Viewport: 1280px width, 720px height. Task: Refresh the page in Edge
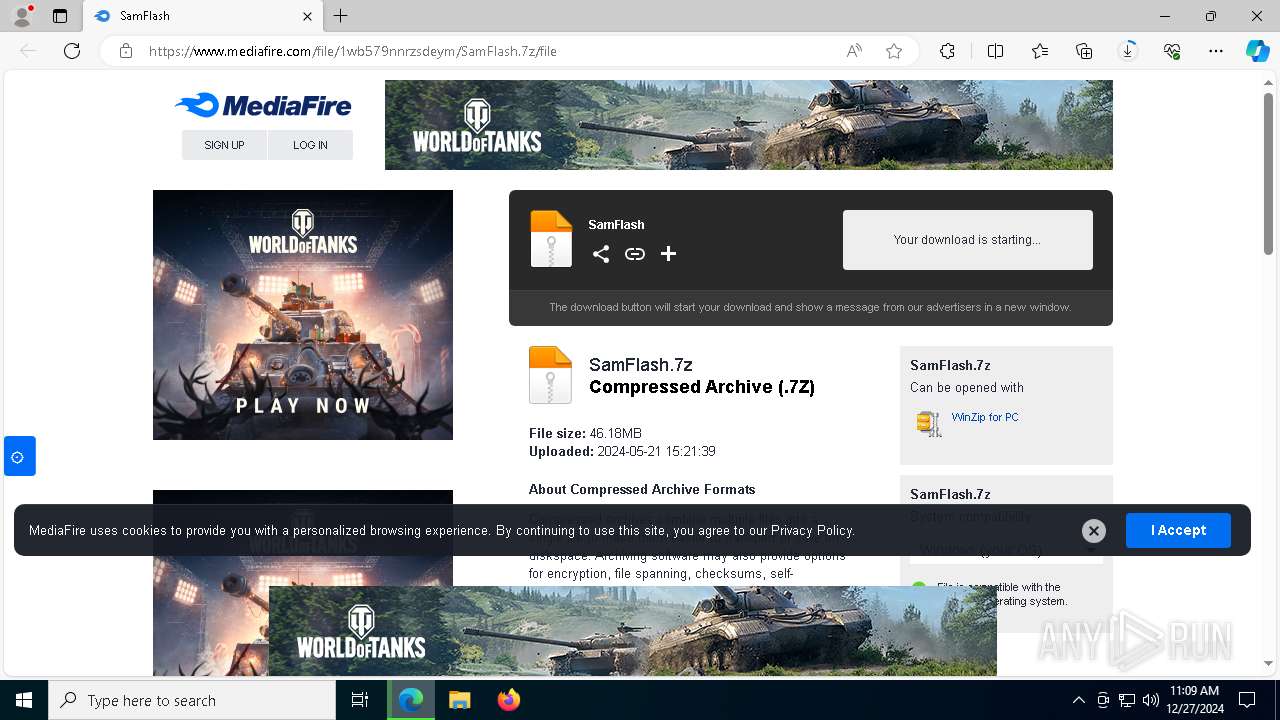tap(72, 51)
